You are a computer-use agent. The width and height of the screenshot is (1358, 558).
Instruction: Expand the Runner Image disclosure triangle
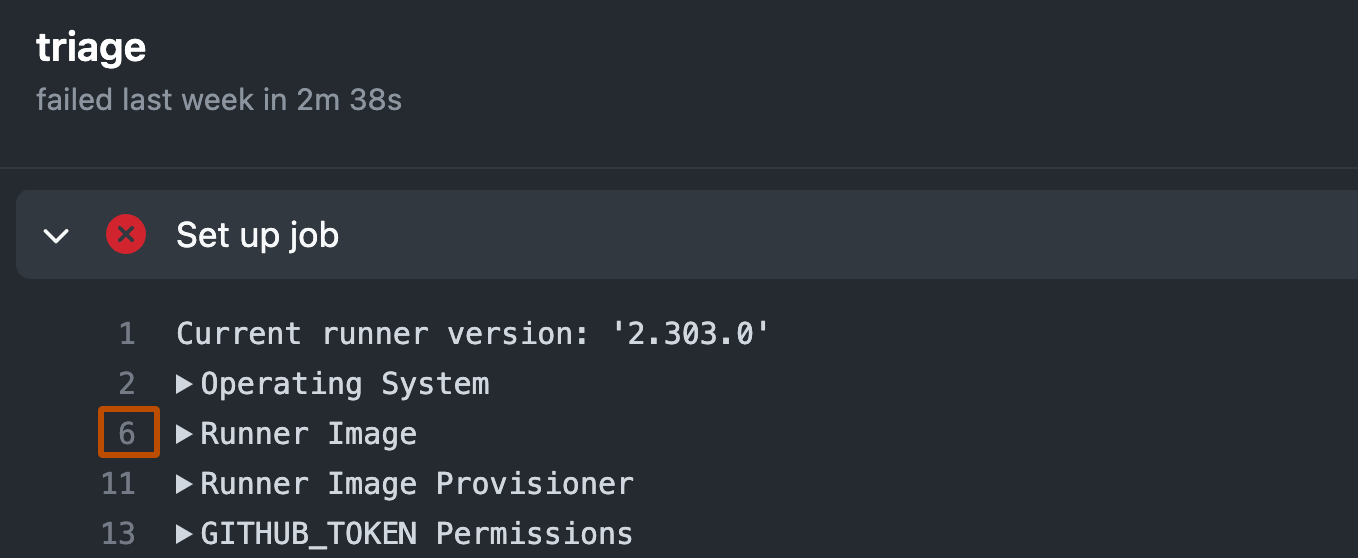184,434
